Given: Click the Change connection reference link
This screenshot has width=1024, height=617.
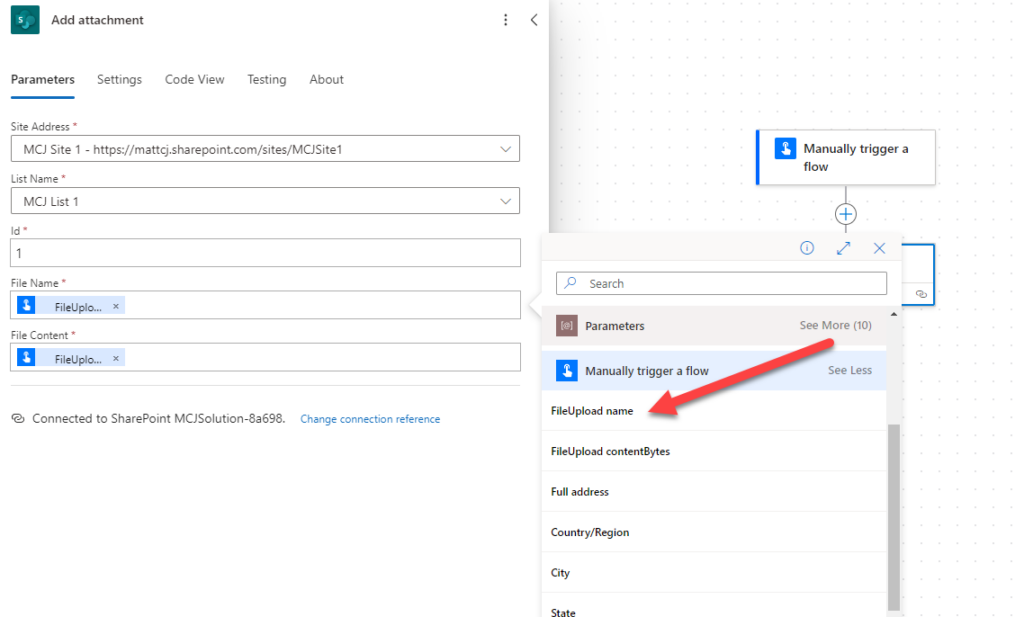Looking at the screenshot, I should coord(370,418).
